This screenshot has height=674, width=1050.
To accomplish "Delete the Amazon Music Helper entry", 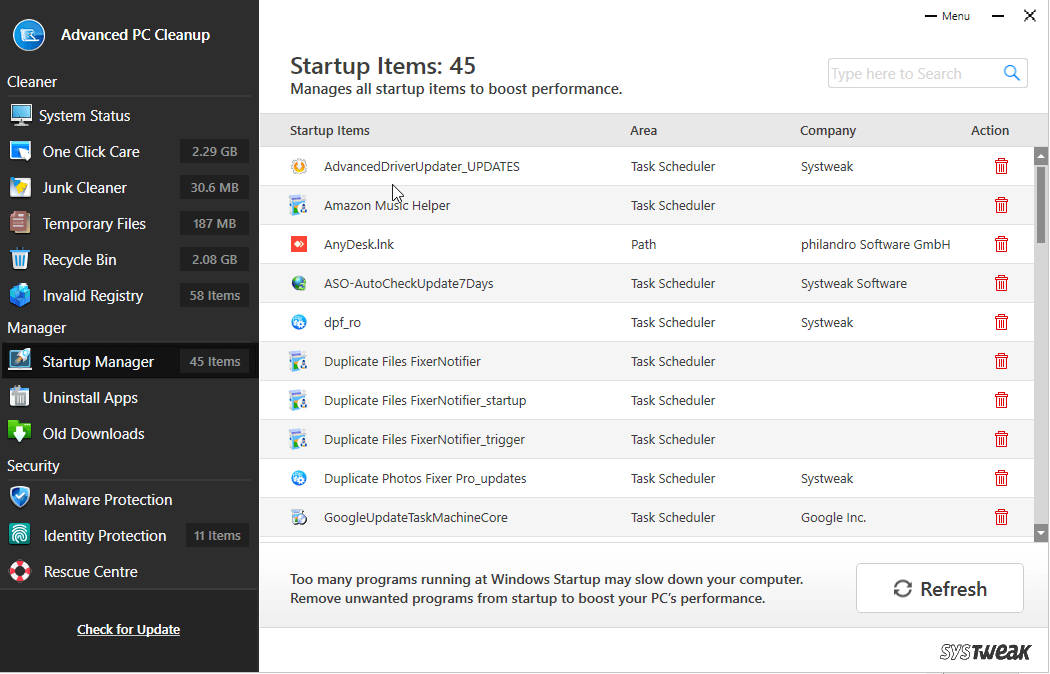I will click(x=1001, y=206).
